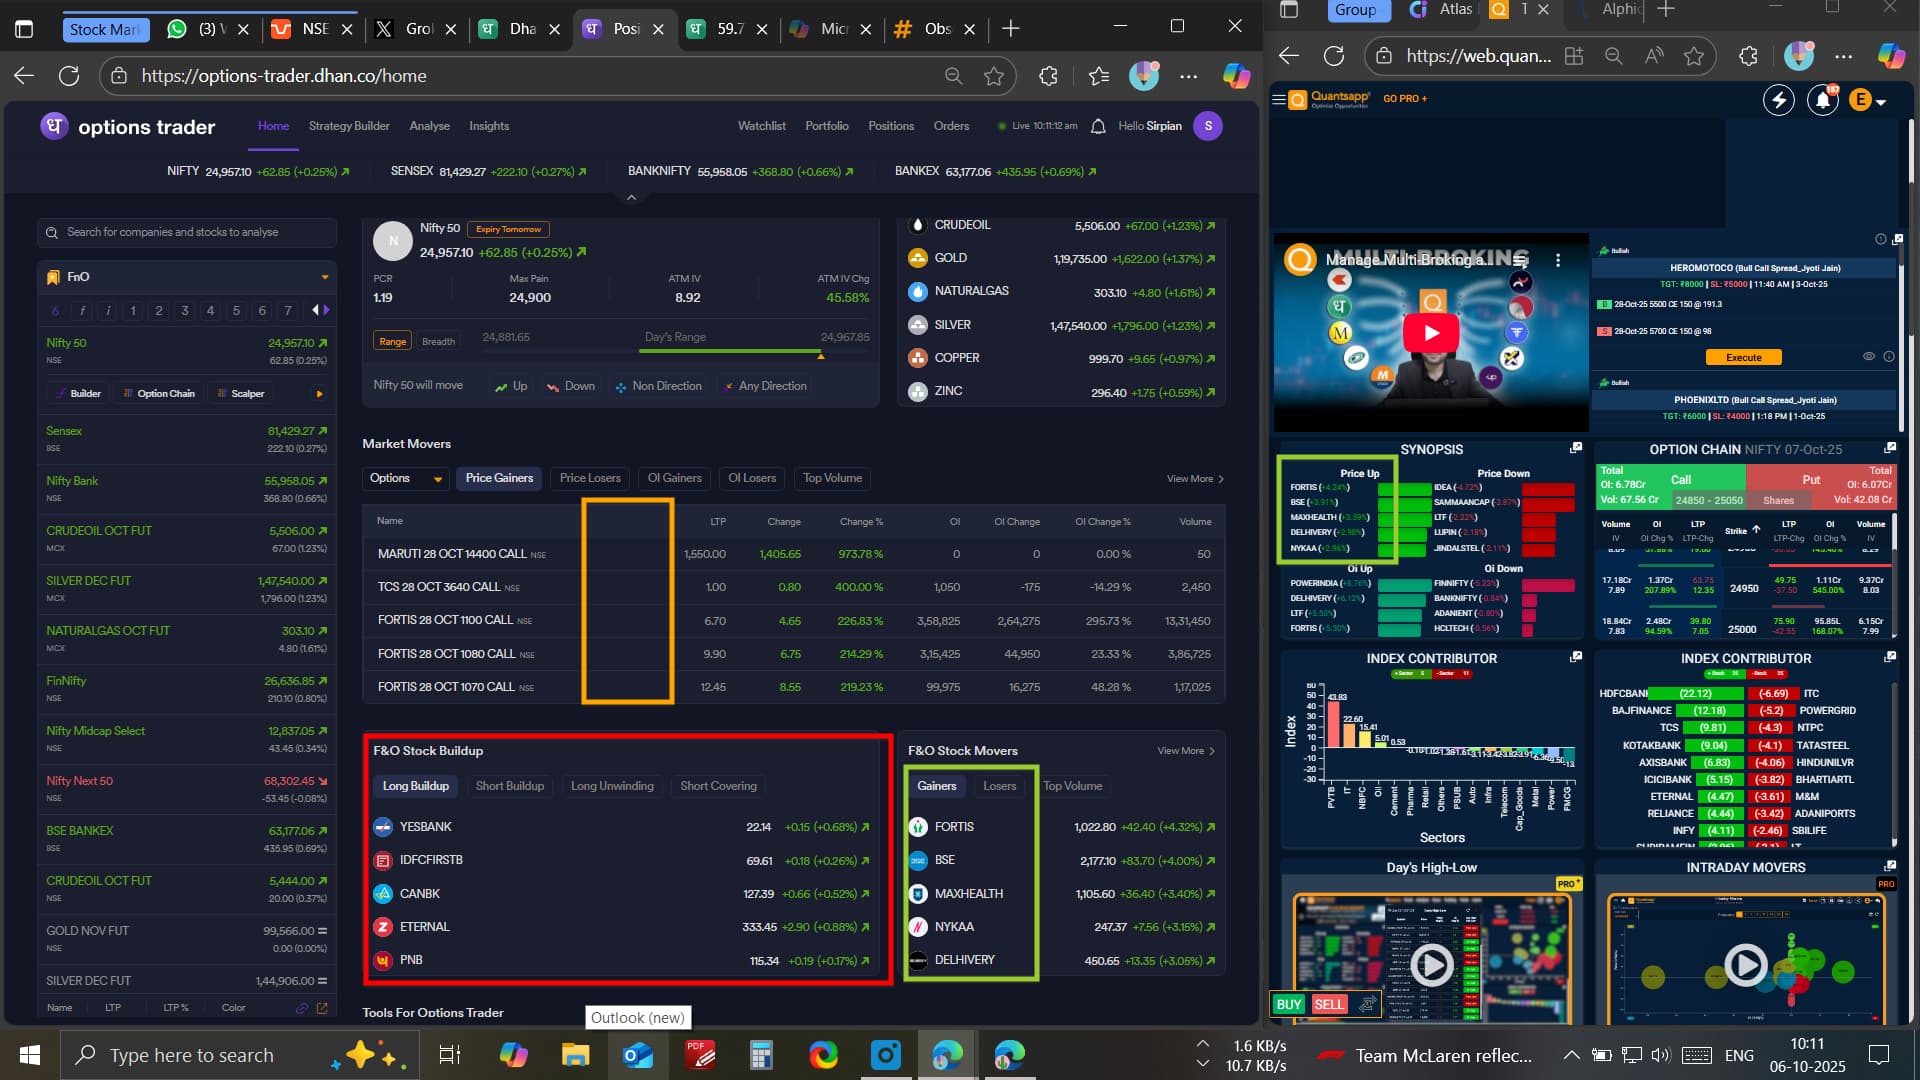Click the Execute button for HEROMOTOCO

(1743, 357)
